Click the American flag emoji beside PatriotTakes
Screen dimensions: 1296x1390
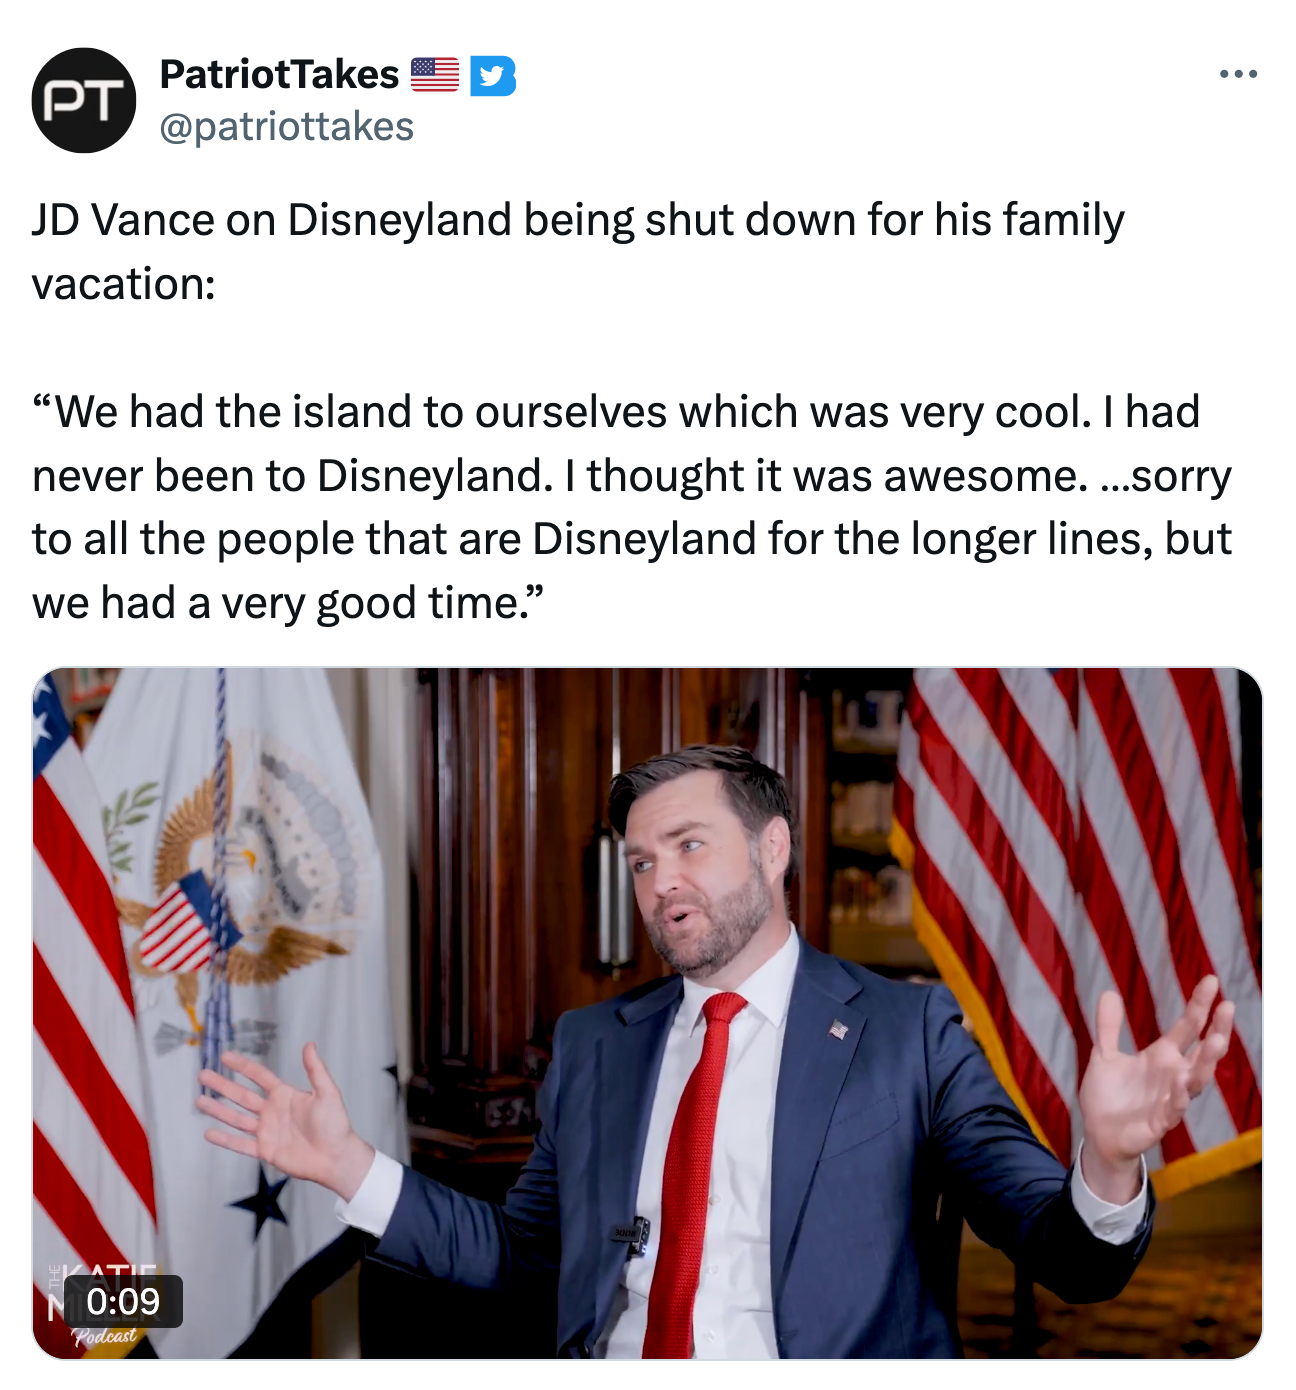click(x=435, y=75)
